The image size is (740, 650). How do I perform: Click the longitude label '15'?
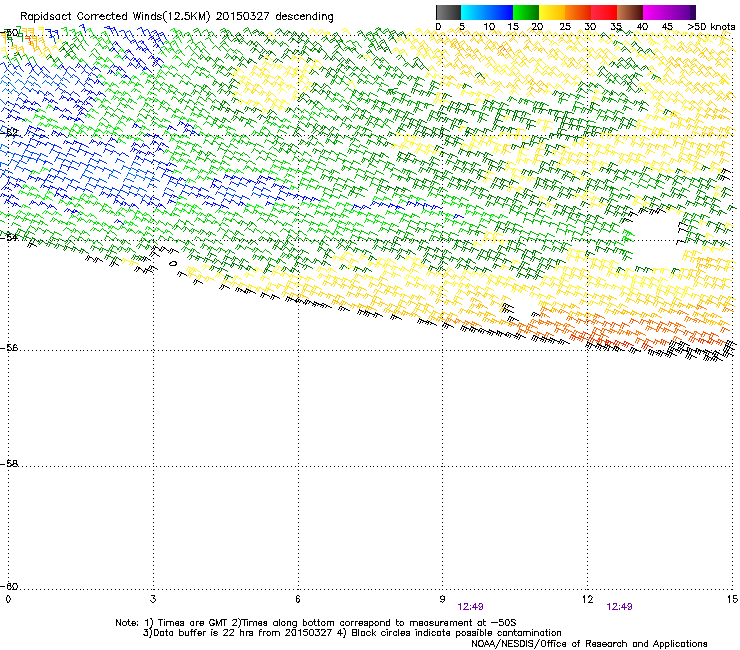coord(732,599)
